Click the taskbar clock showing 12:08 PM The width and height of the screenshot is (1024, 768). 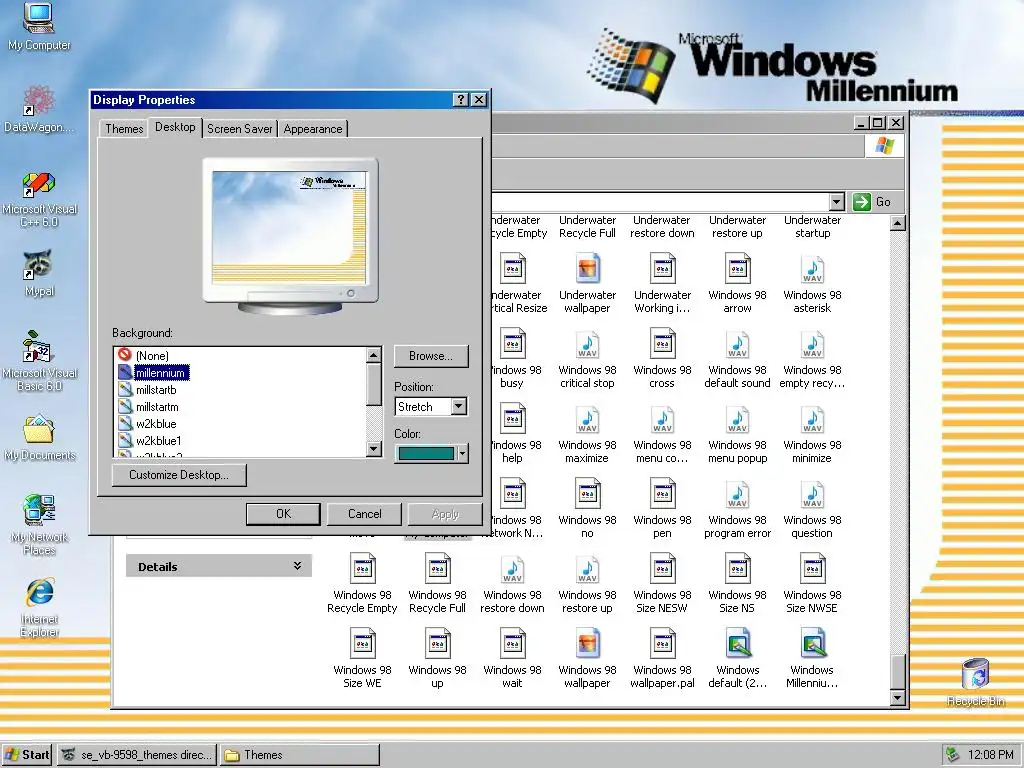[991, 755]
